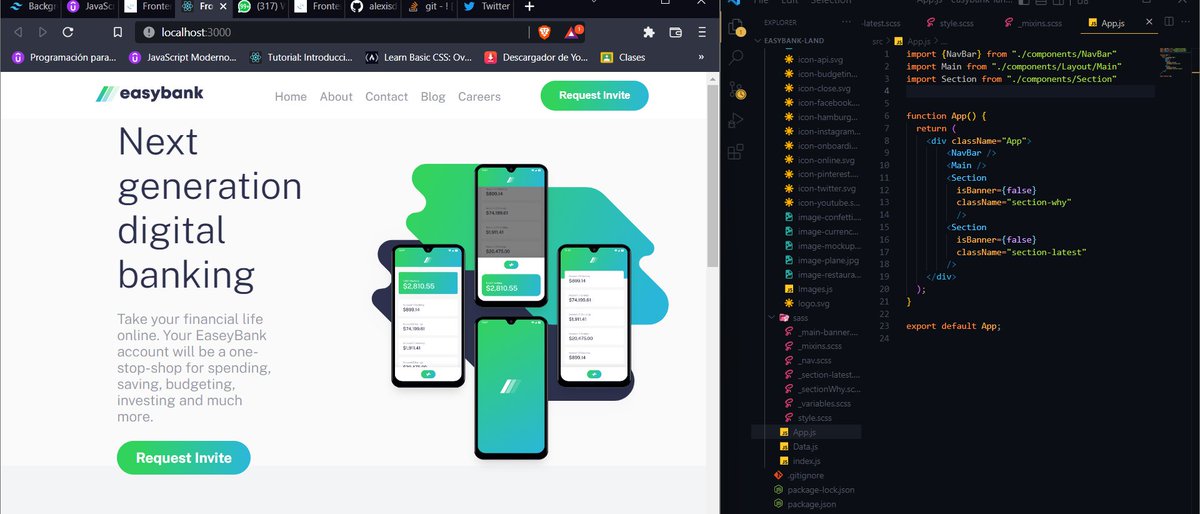Viewport: 1200px width, 514px height.
Task: Open the Run and Debug view
Action: point(737,121)
